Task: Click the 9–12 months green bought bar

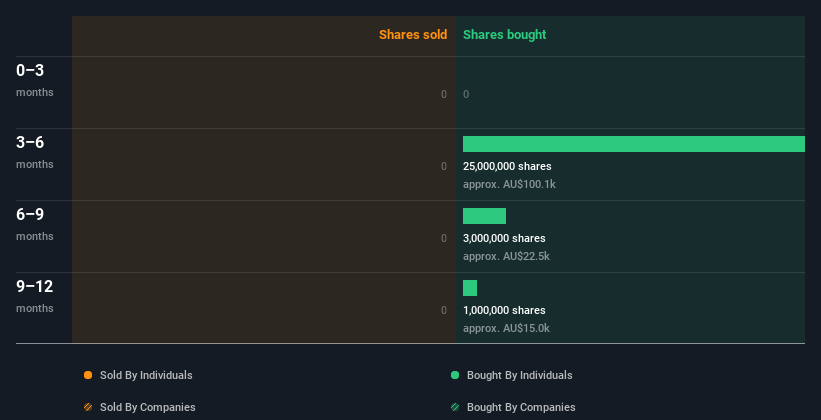Action: pos(470,288)
